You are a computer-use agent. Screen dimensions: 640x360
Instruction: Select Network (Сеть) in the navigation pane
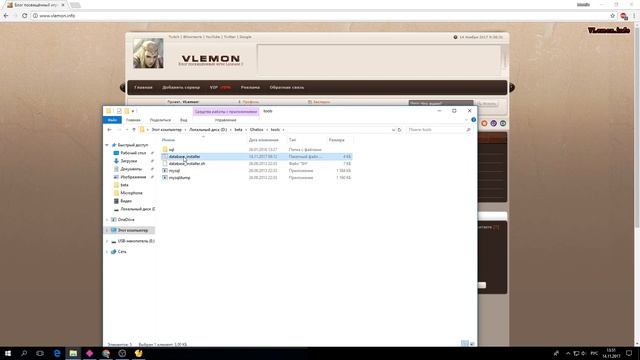(122, 252)
